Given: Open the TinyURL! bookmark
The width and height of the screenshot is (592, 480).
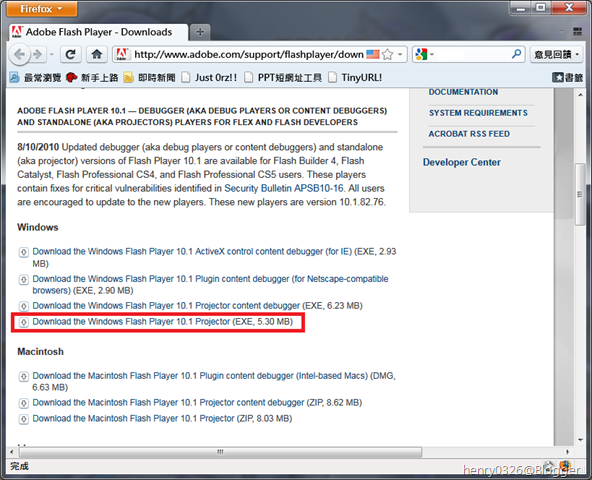Looking at the screenshot, I should [x=355, y=78].
